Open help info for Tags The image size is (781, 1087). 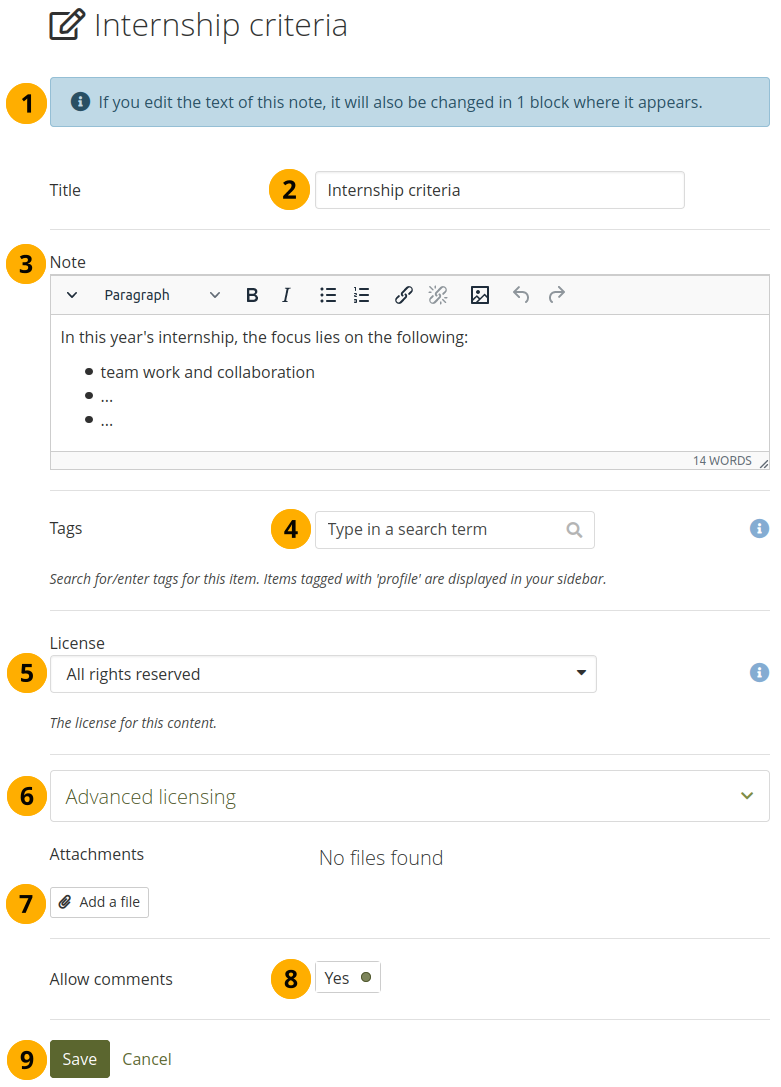(x=759, y=528)
